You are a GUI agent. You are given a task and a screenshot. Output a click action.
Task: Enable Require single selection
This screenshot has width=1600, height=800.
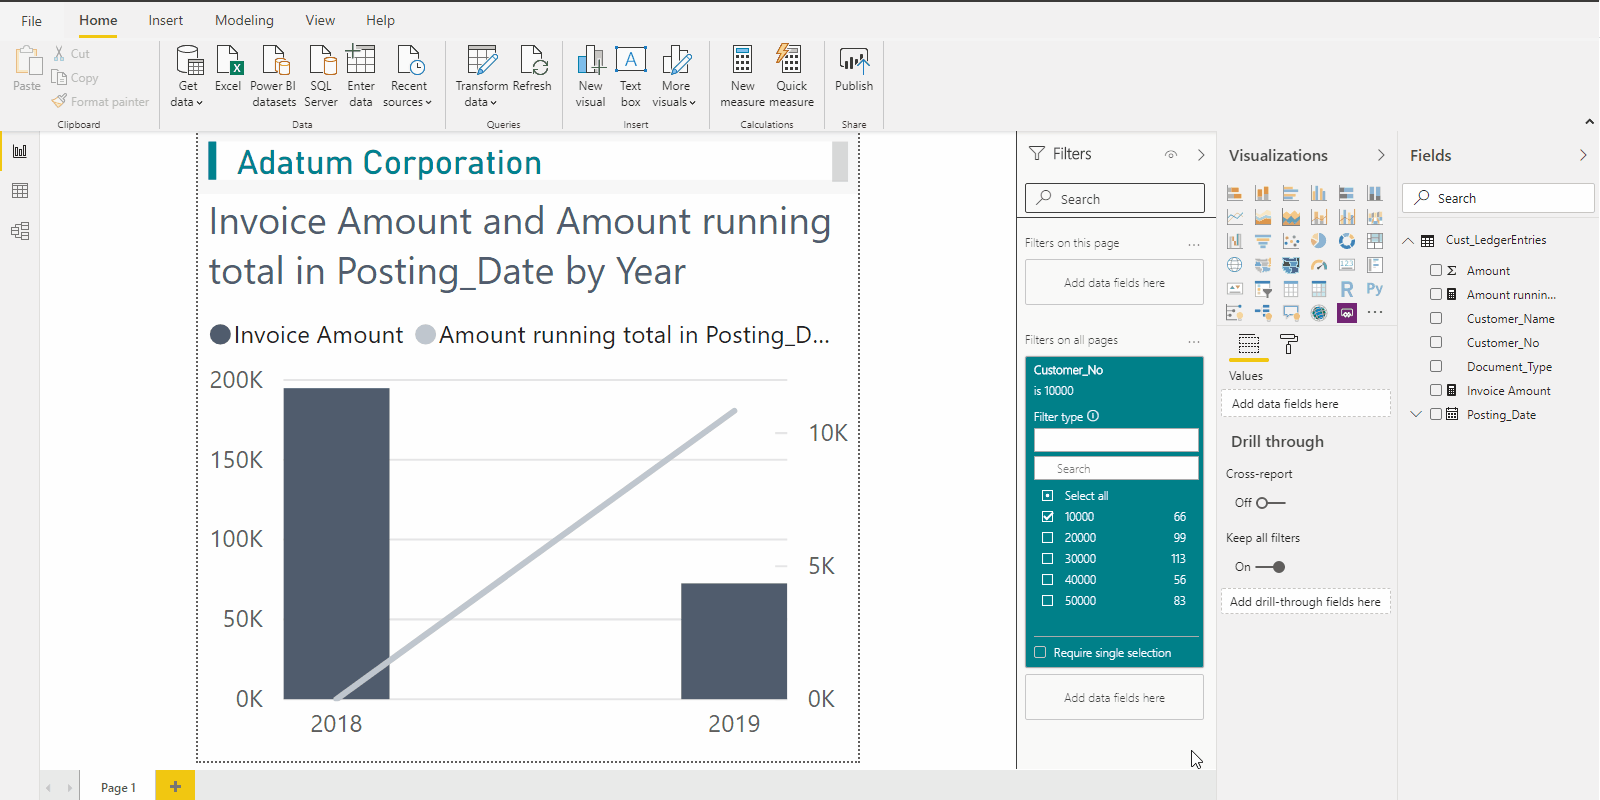pos(1040,653)
